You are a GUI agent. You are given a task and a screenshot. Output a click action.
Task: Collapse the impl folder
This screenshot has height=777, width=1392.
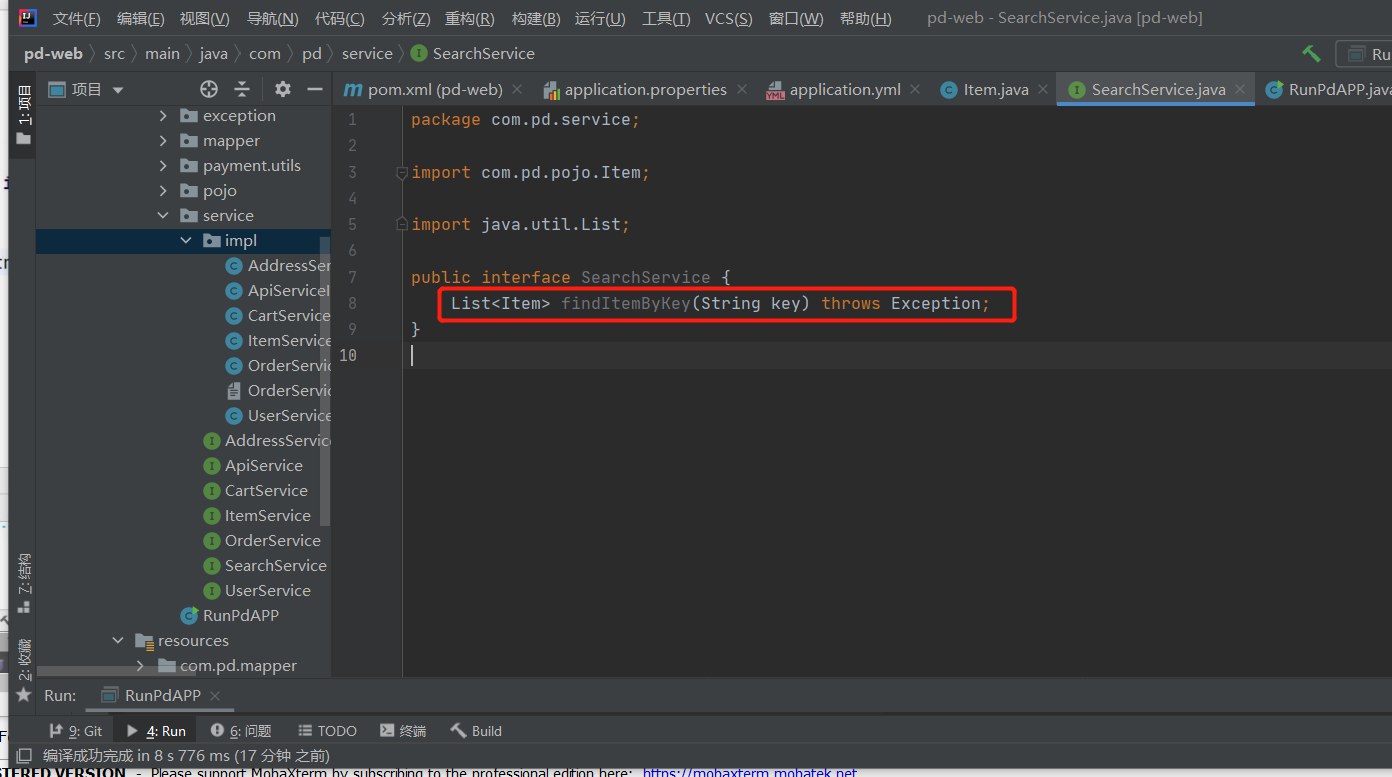(187, 241)
